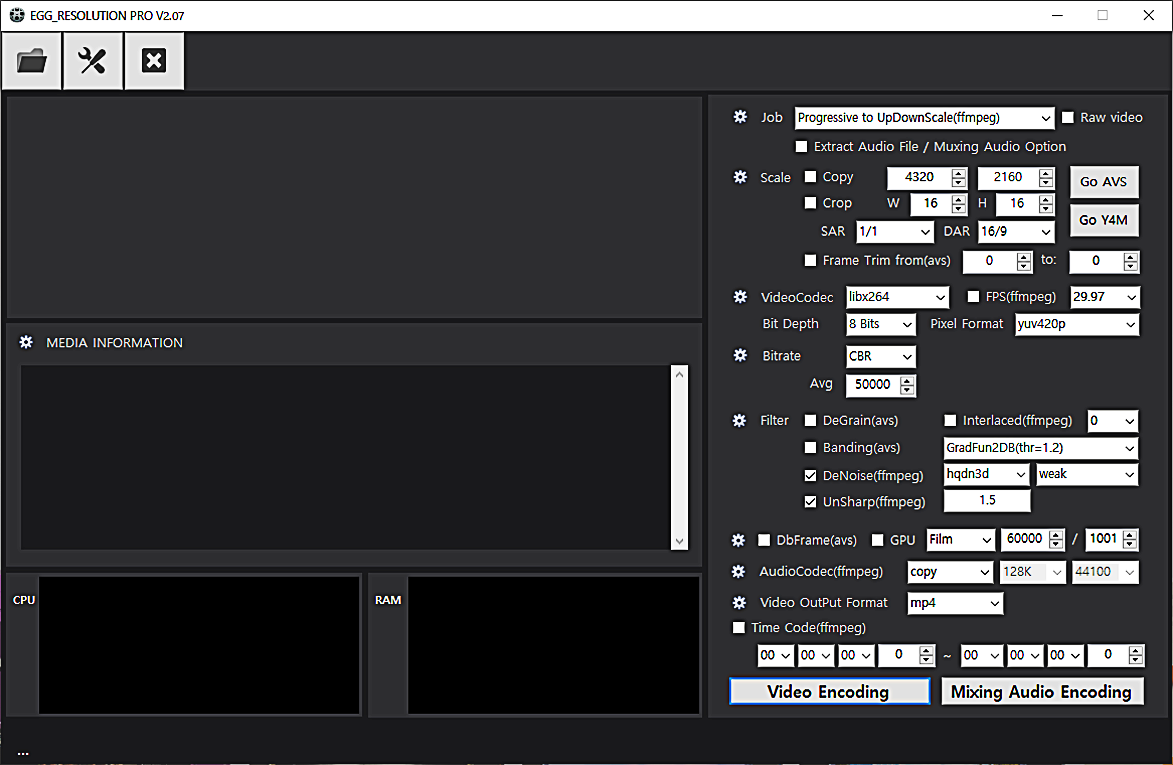Decrease Avg bitrate with down stepper arrow
Image resolution: width=1173 pixels, height=765 pixels.
pos(907,390)
